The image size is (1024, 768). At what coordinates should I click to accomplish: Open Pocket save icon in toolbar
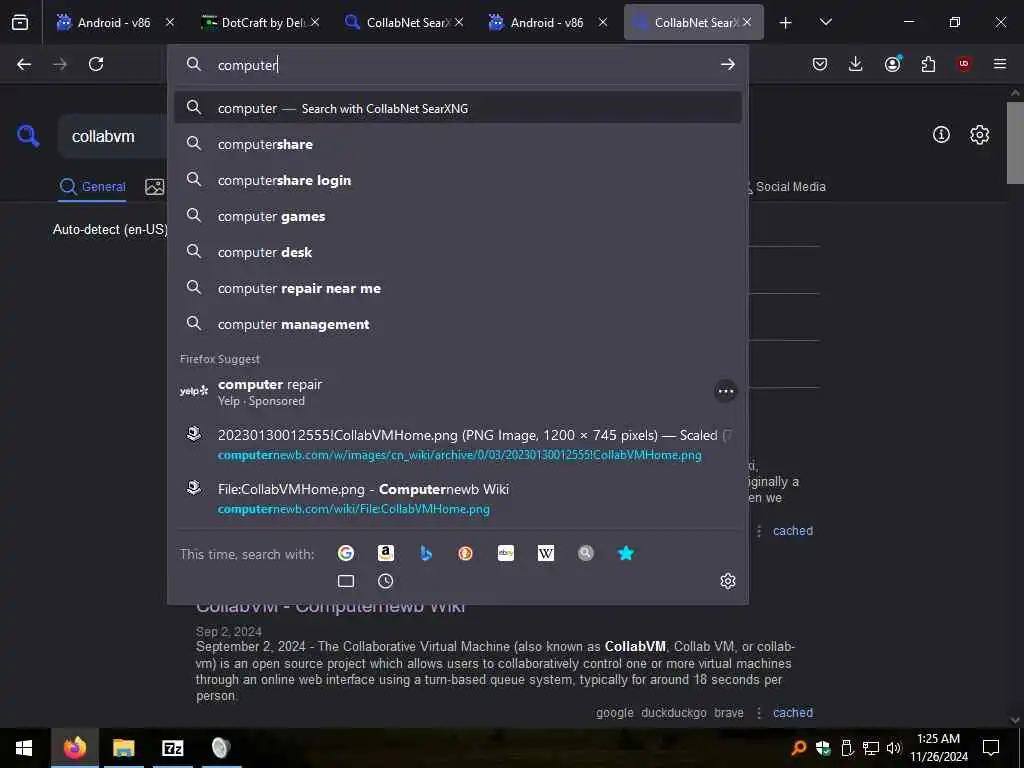tap(820, 64)
